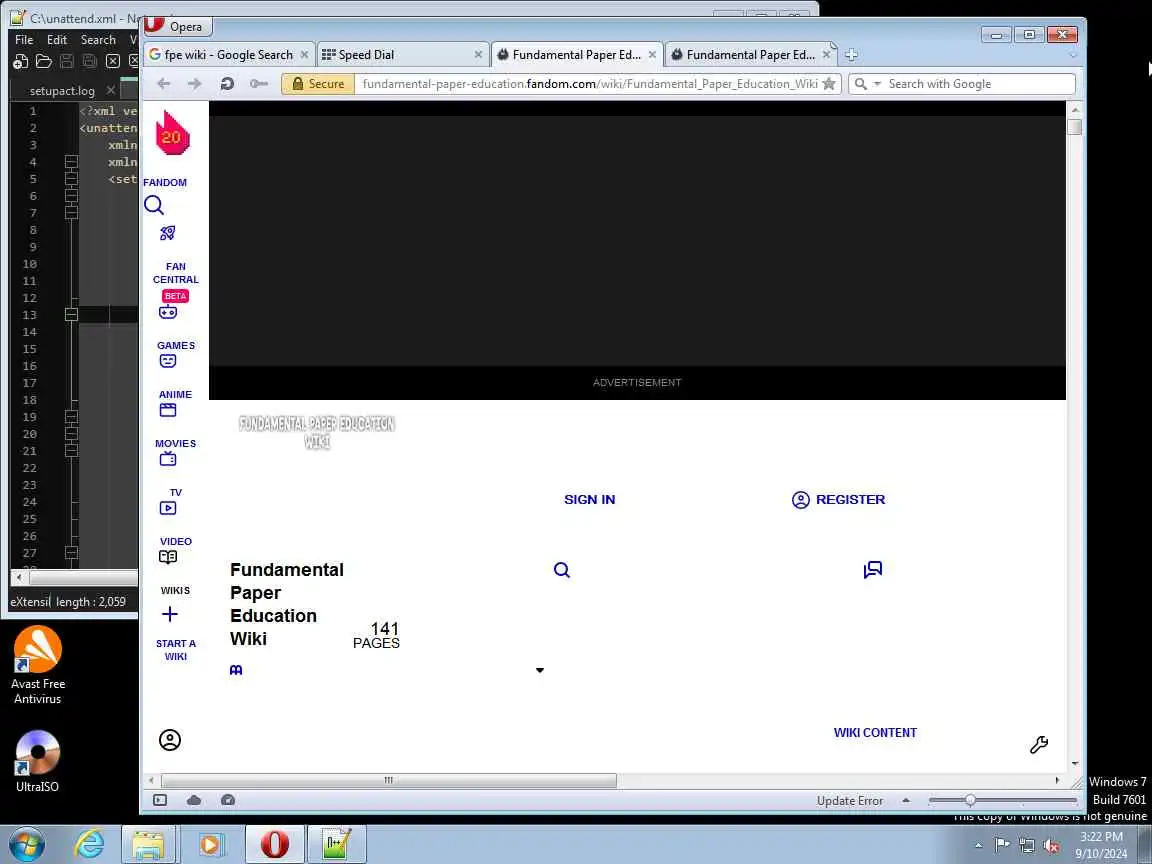
Task: Click the sidebar user profile icon
Action: pos(170,740)
